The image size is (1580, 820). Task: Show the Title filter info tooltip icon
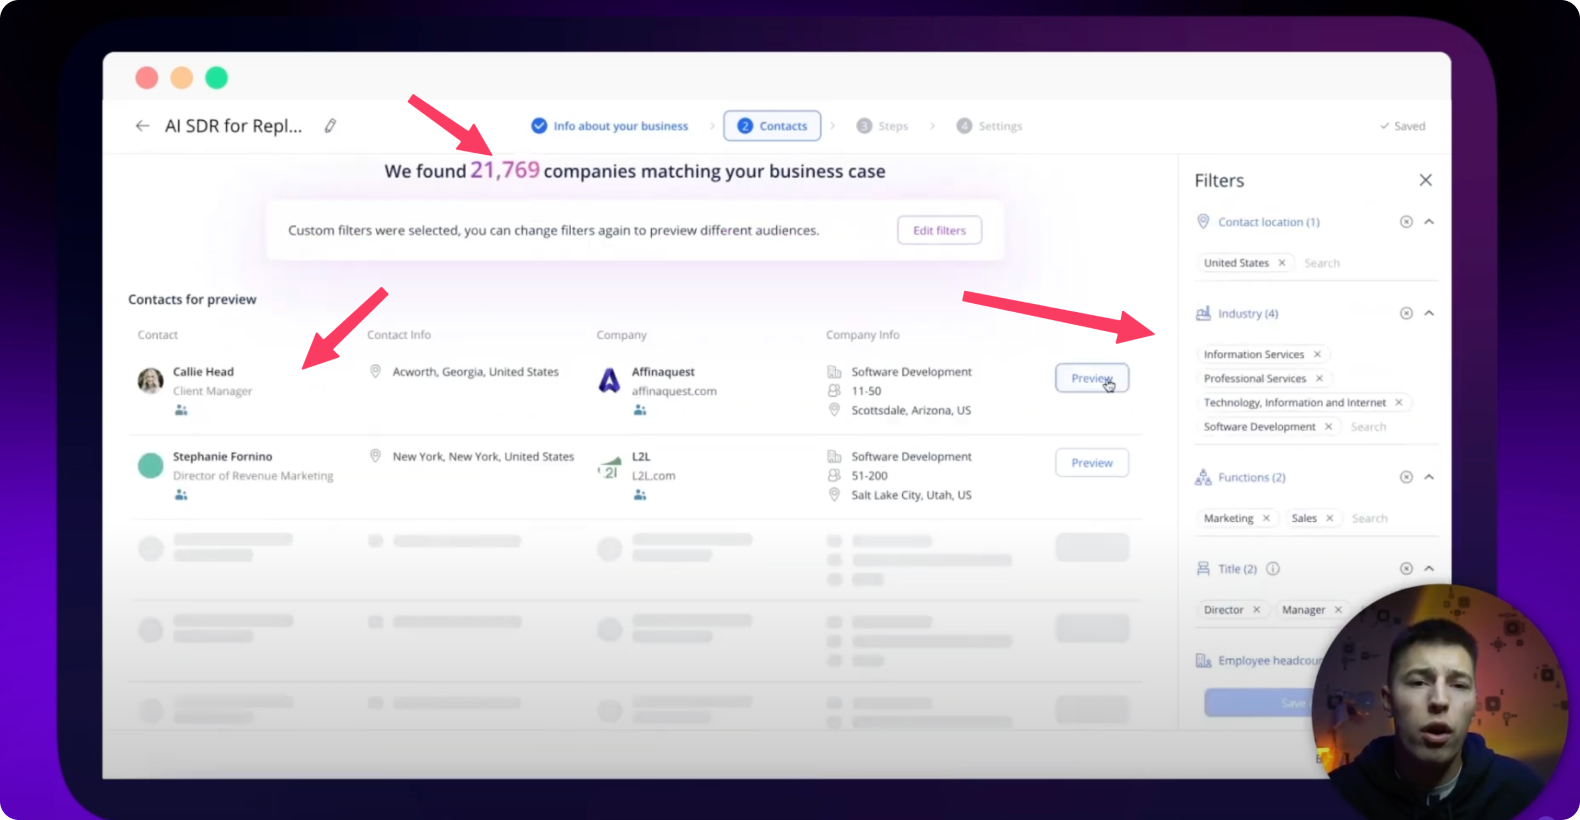pos(1273,569)
